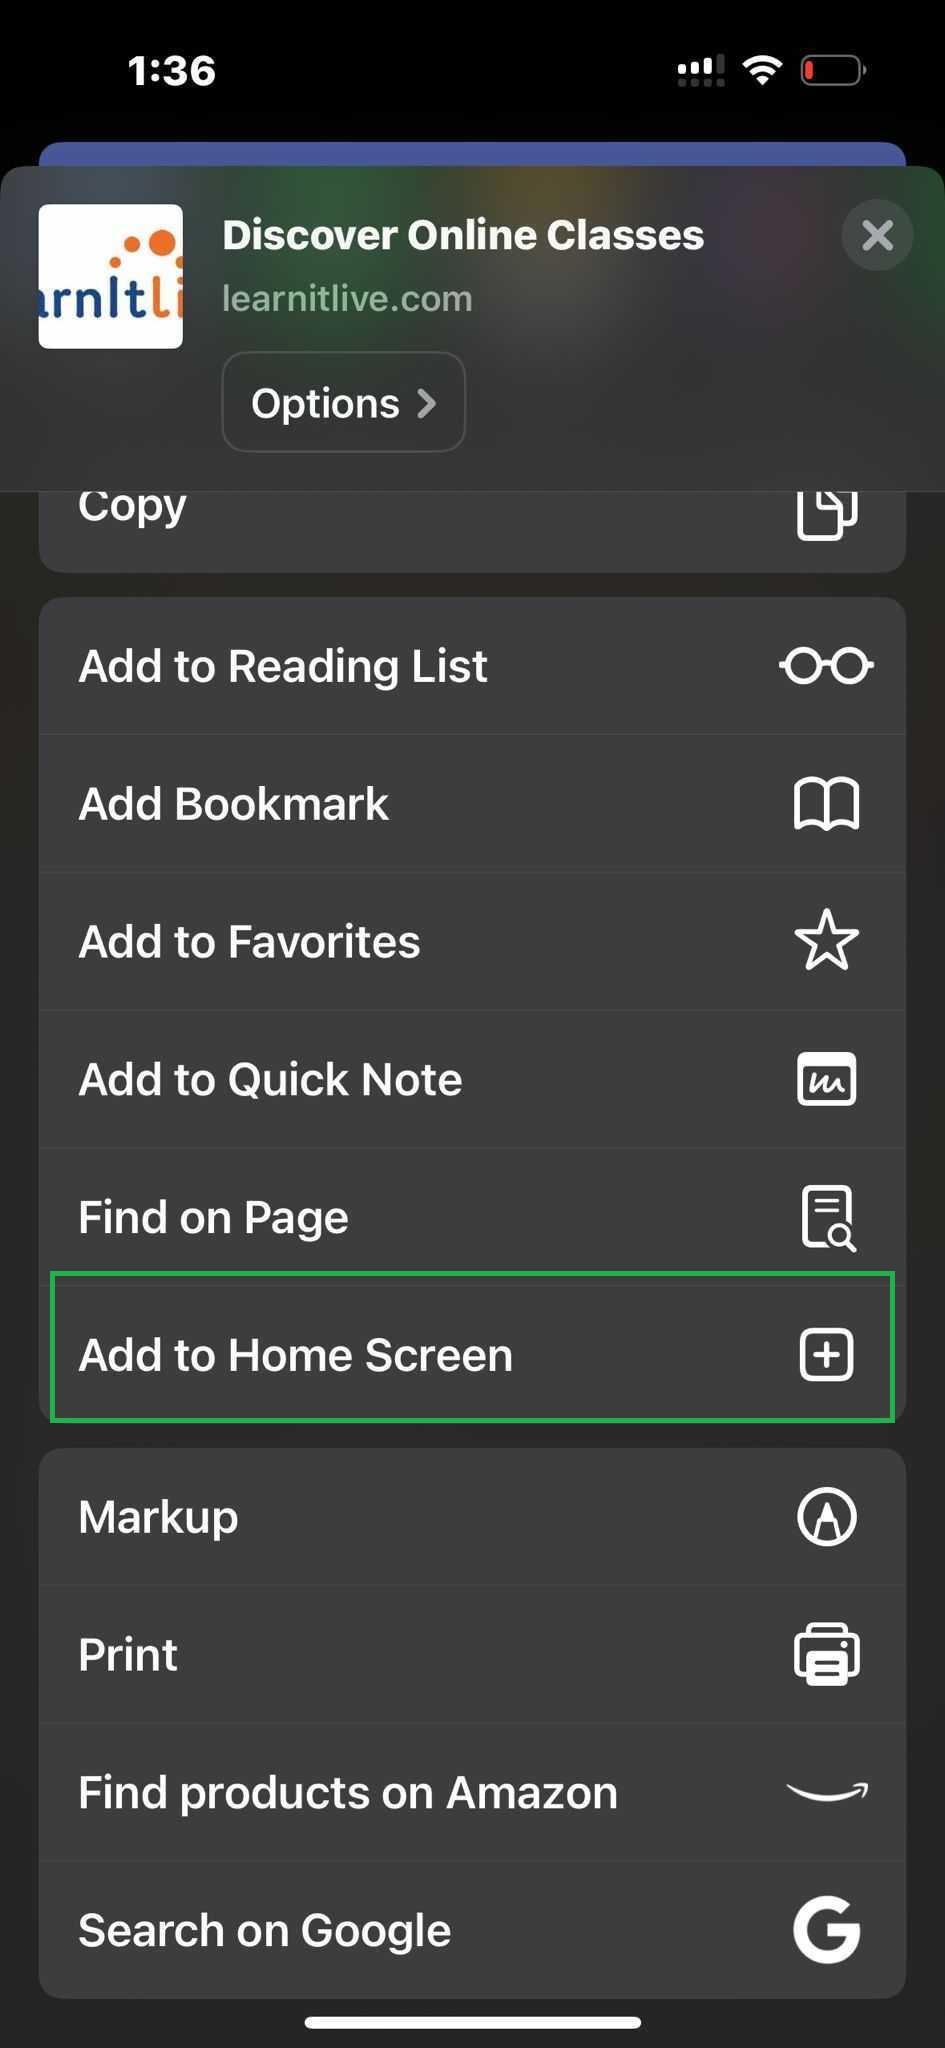Choose Find products on Amazon
The width and height of the screenshot is (945, 2048).
tap(348, 1792)
